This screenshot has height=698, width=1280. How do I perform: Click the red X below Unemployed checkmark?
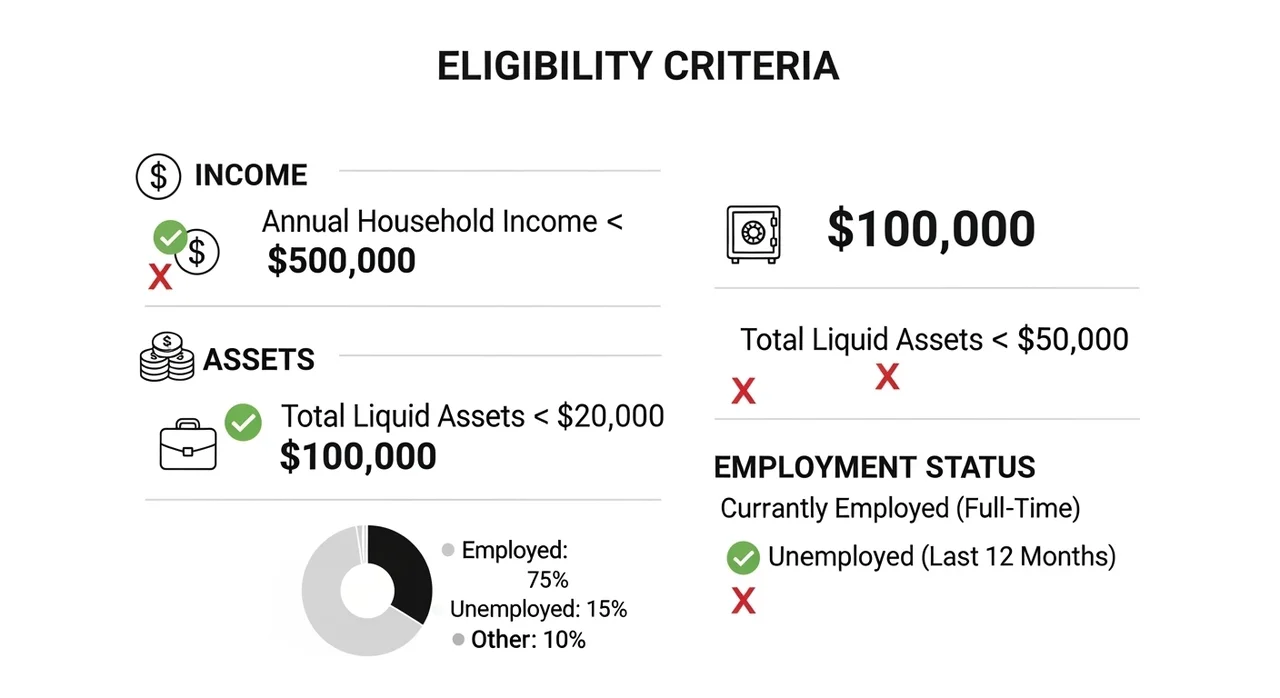tap(743, 600)
